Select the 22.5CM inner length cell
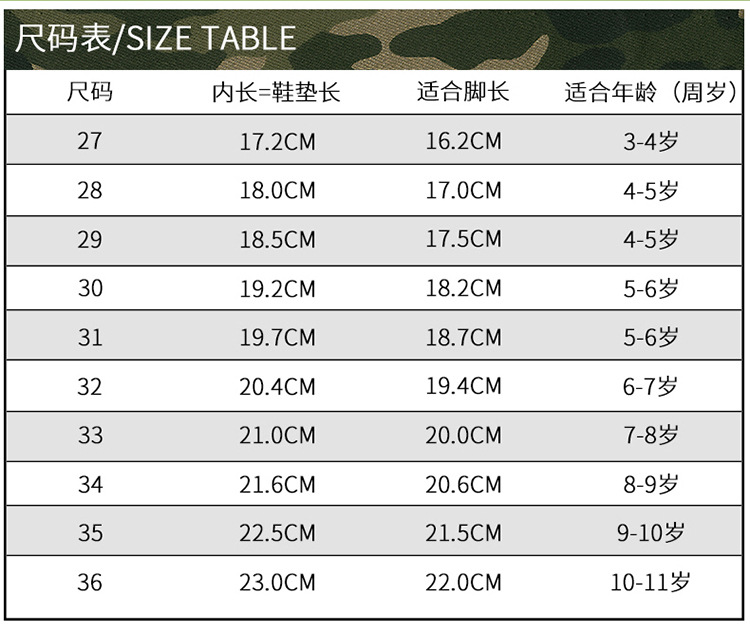Screen dimensions: 750x626 click(277, 533)
